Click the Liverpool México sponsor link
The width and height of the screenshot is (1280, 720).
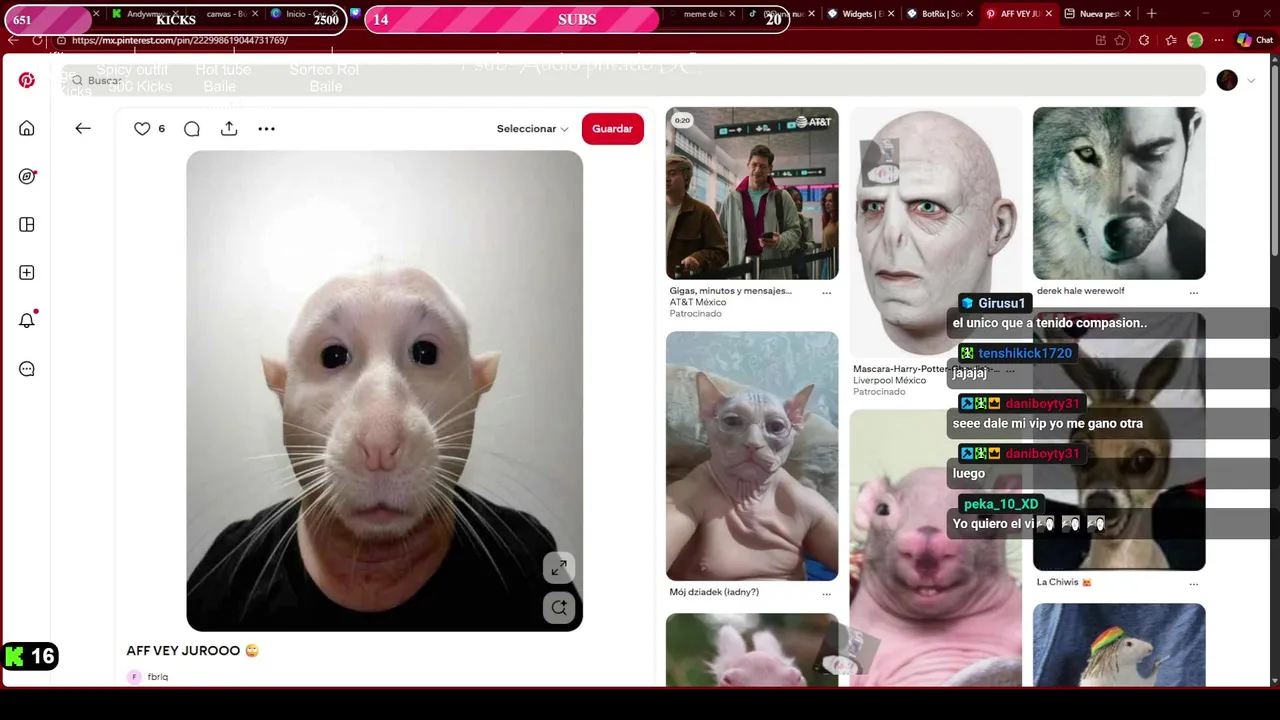889,380
